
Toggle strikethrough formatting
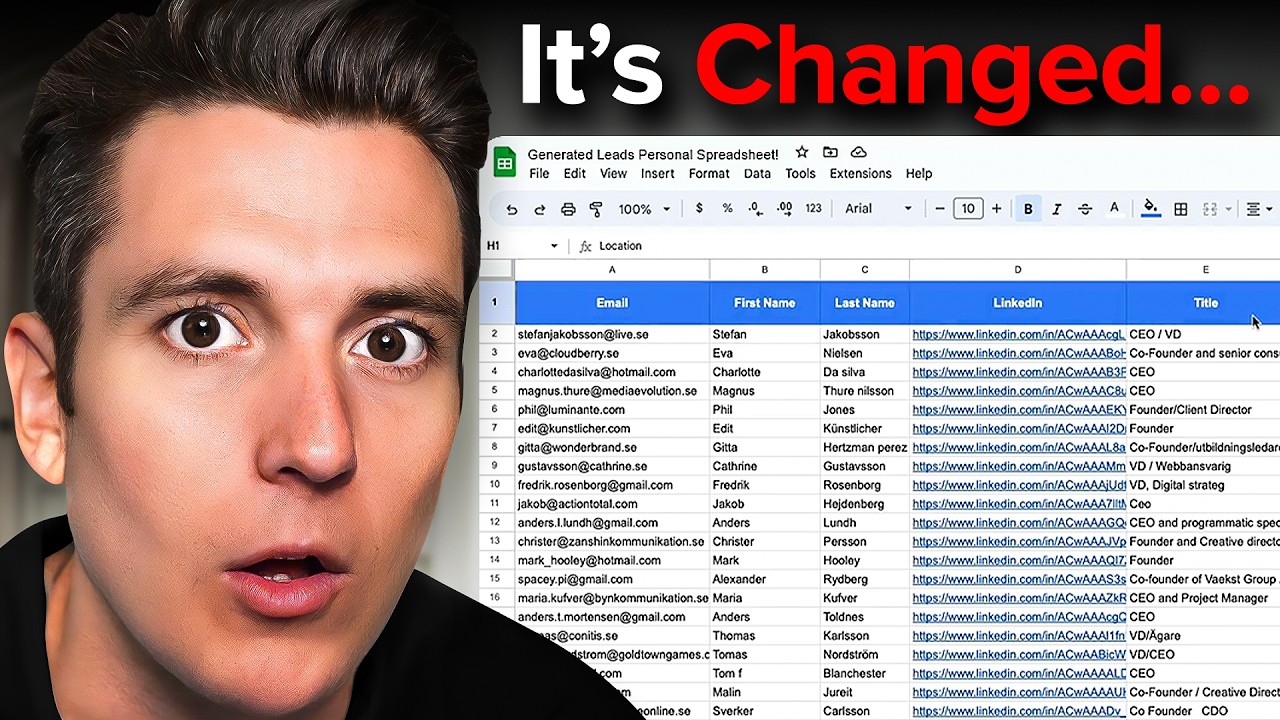pos(1085,209)
